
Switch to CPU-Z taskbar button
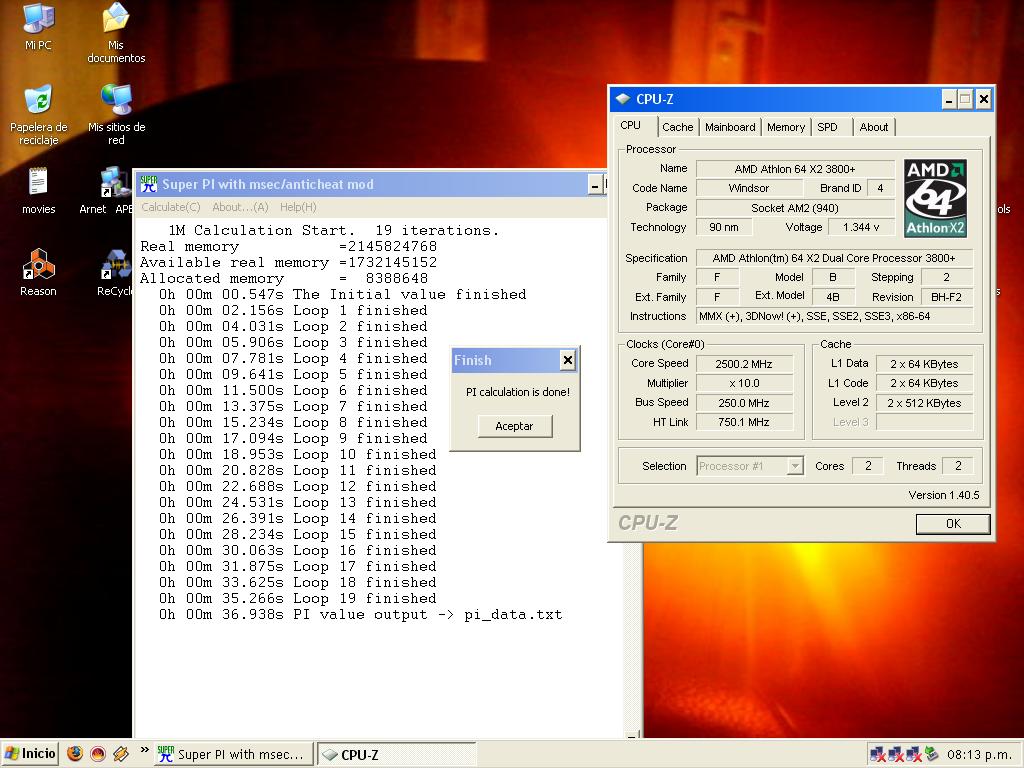tap(396, 754)
